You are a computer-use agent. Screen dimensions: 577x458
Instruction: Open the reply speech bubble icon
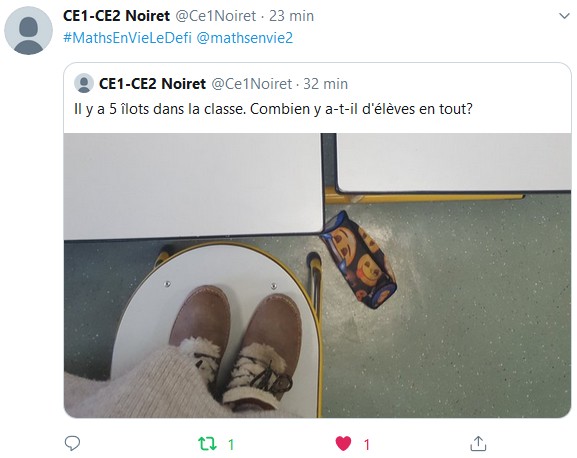72,444
